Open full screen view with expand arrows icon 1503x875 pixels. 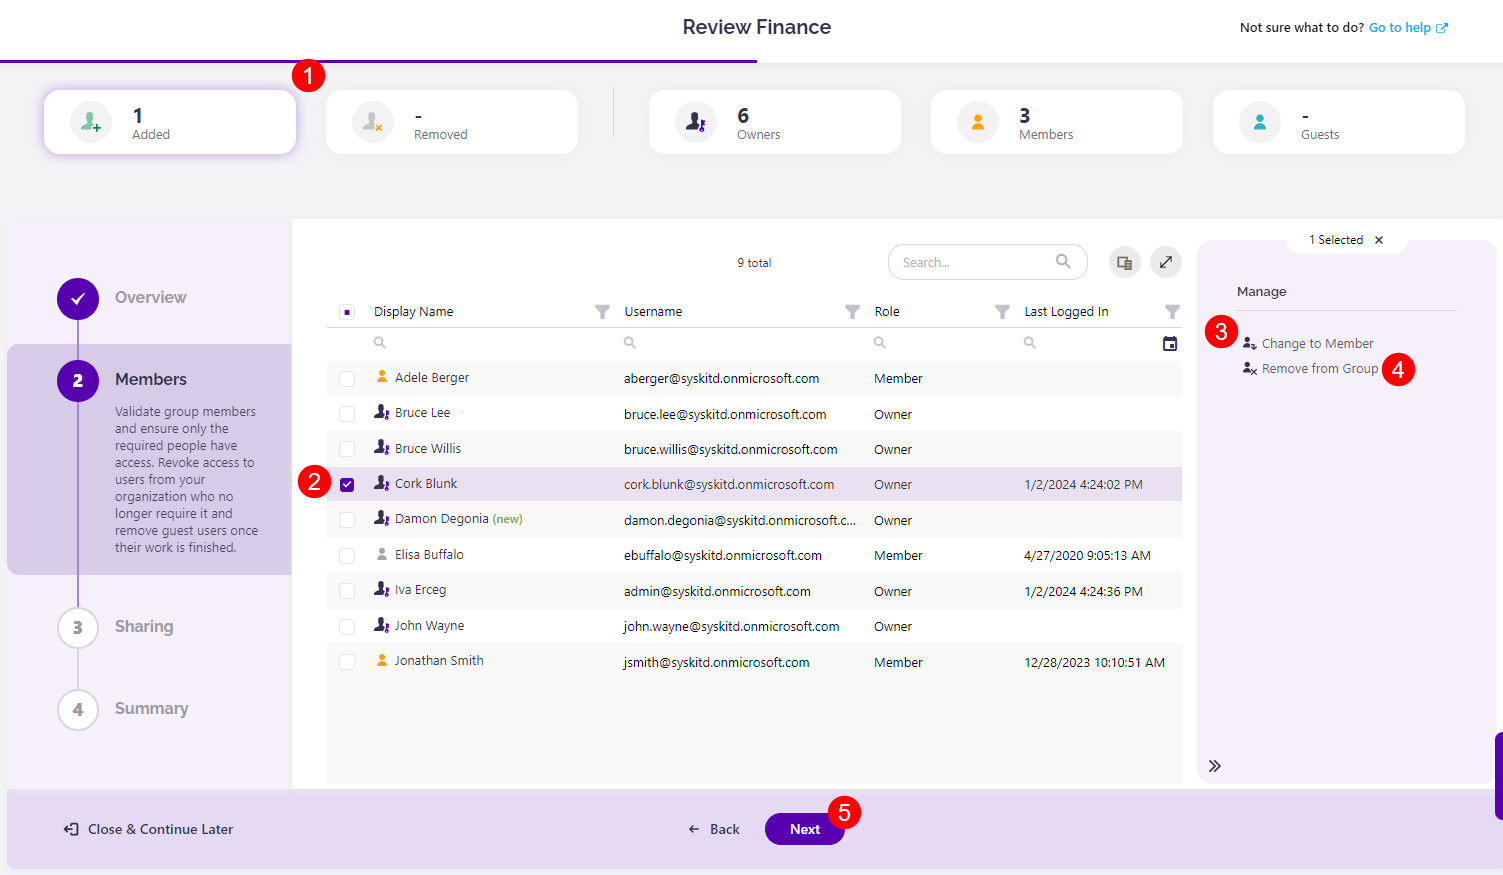point(1165,261)
